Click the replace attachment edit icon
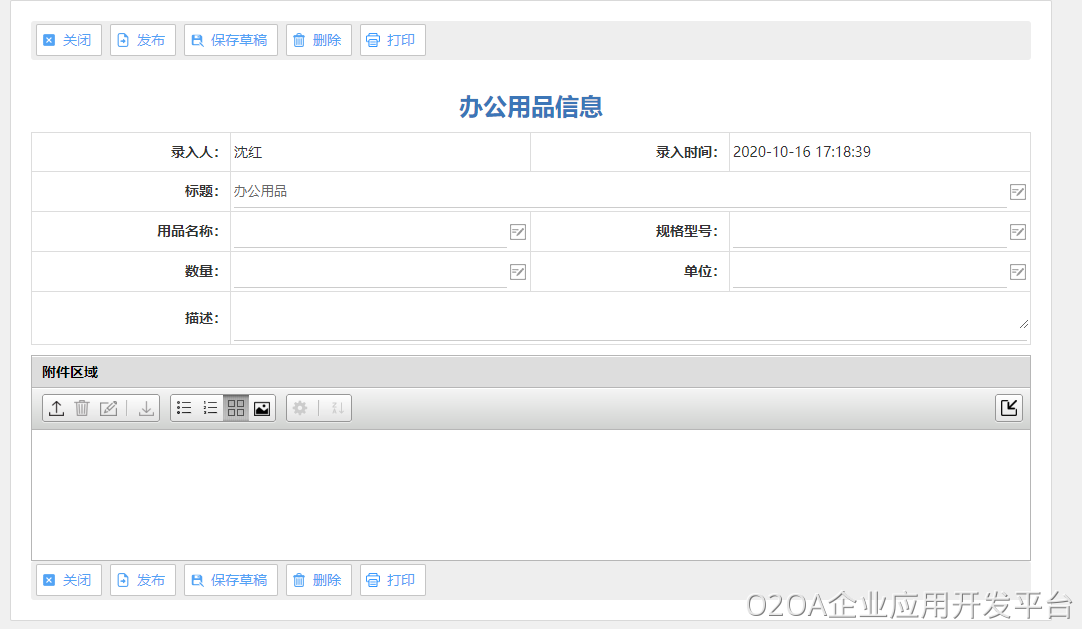 (x=109, y=408)
